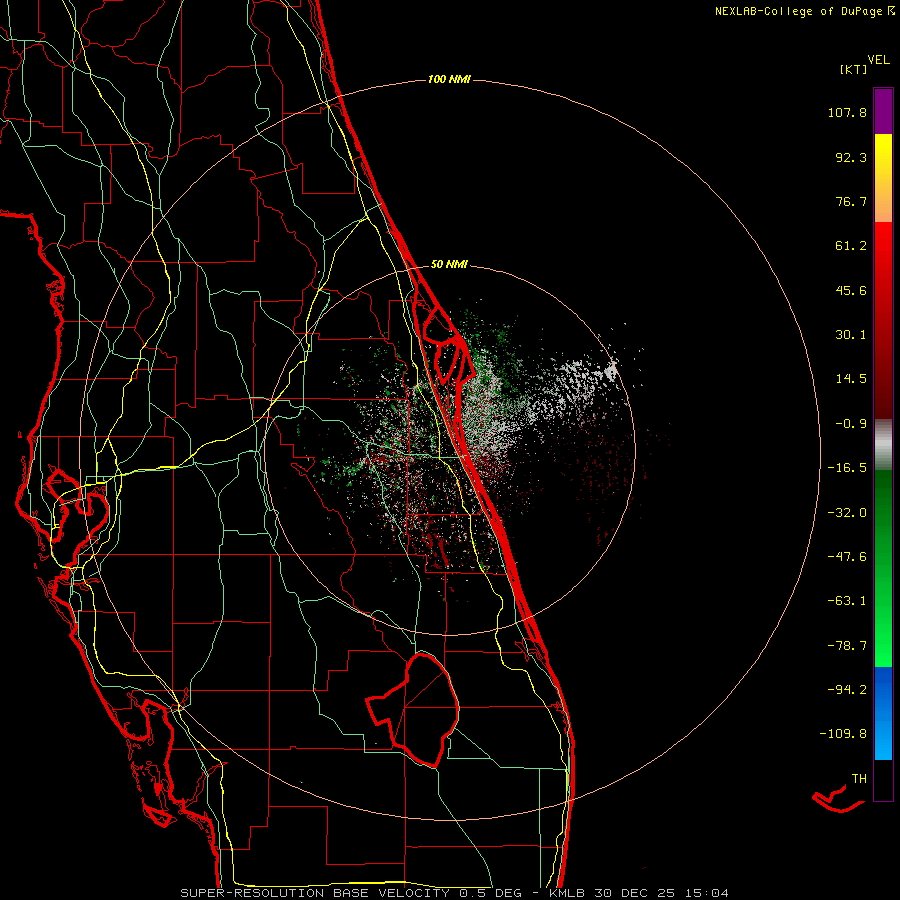Click the Lake Okeechobee outline on the map
The height and width of the screenshot is (900, 900).
413,711
